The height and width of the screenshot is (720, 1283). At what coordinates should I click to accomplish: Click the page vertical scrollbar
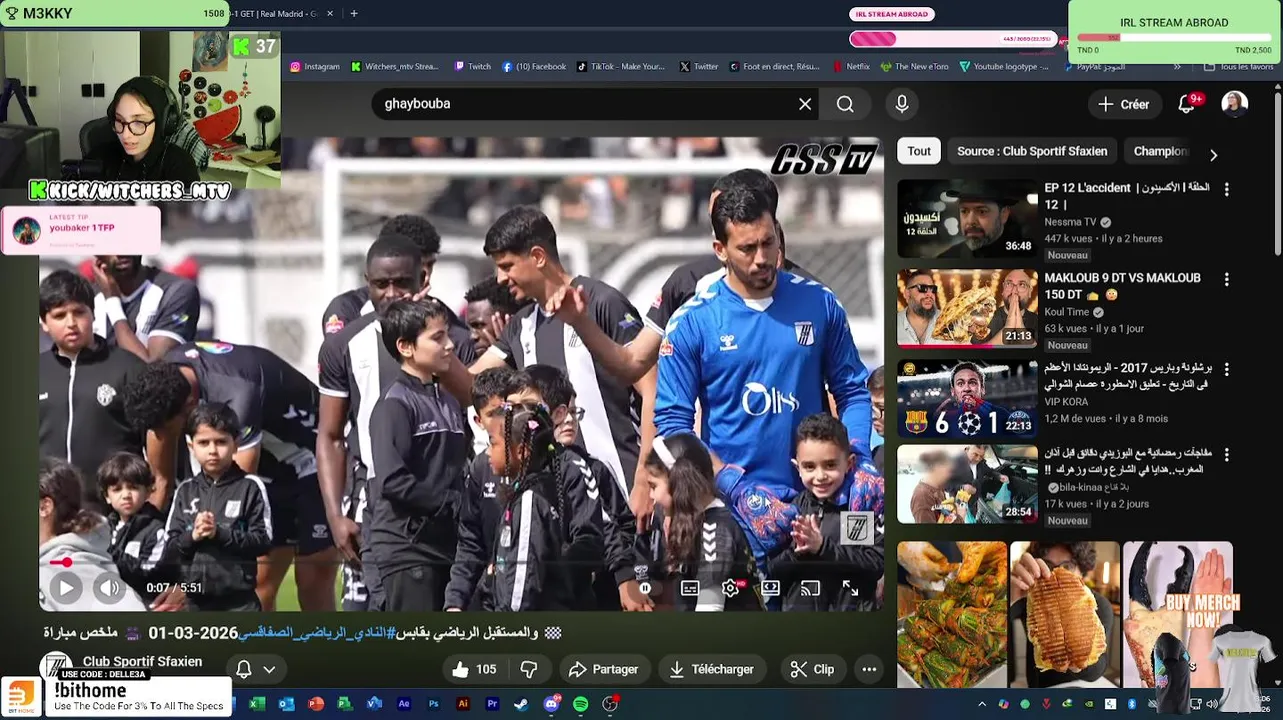[x=1277, y=175]
